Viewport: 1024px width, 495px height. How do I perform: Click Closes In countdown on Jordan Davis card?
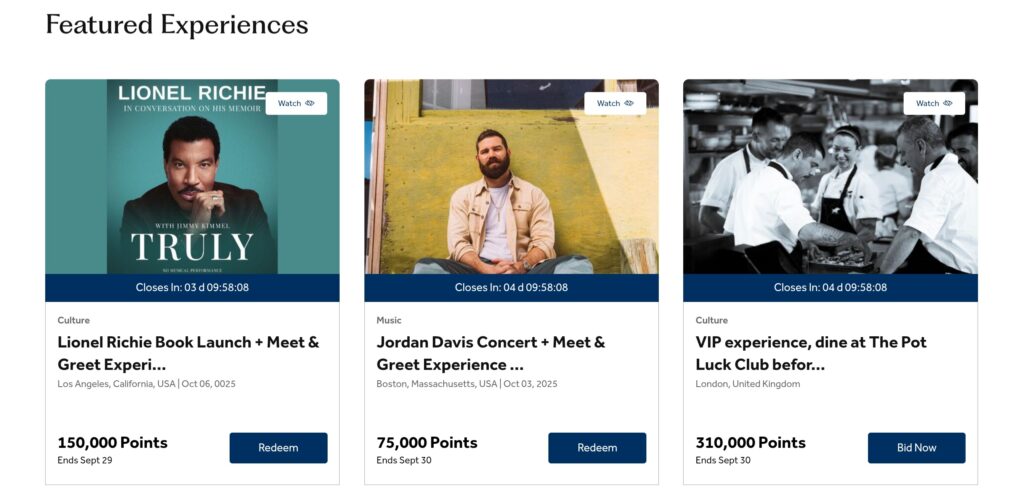point(511,288)
